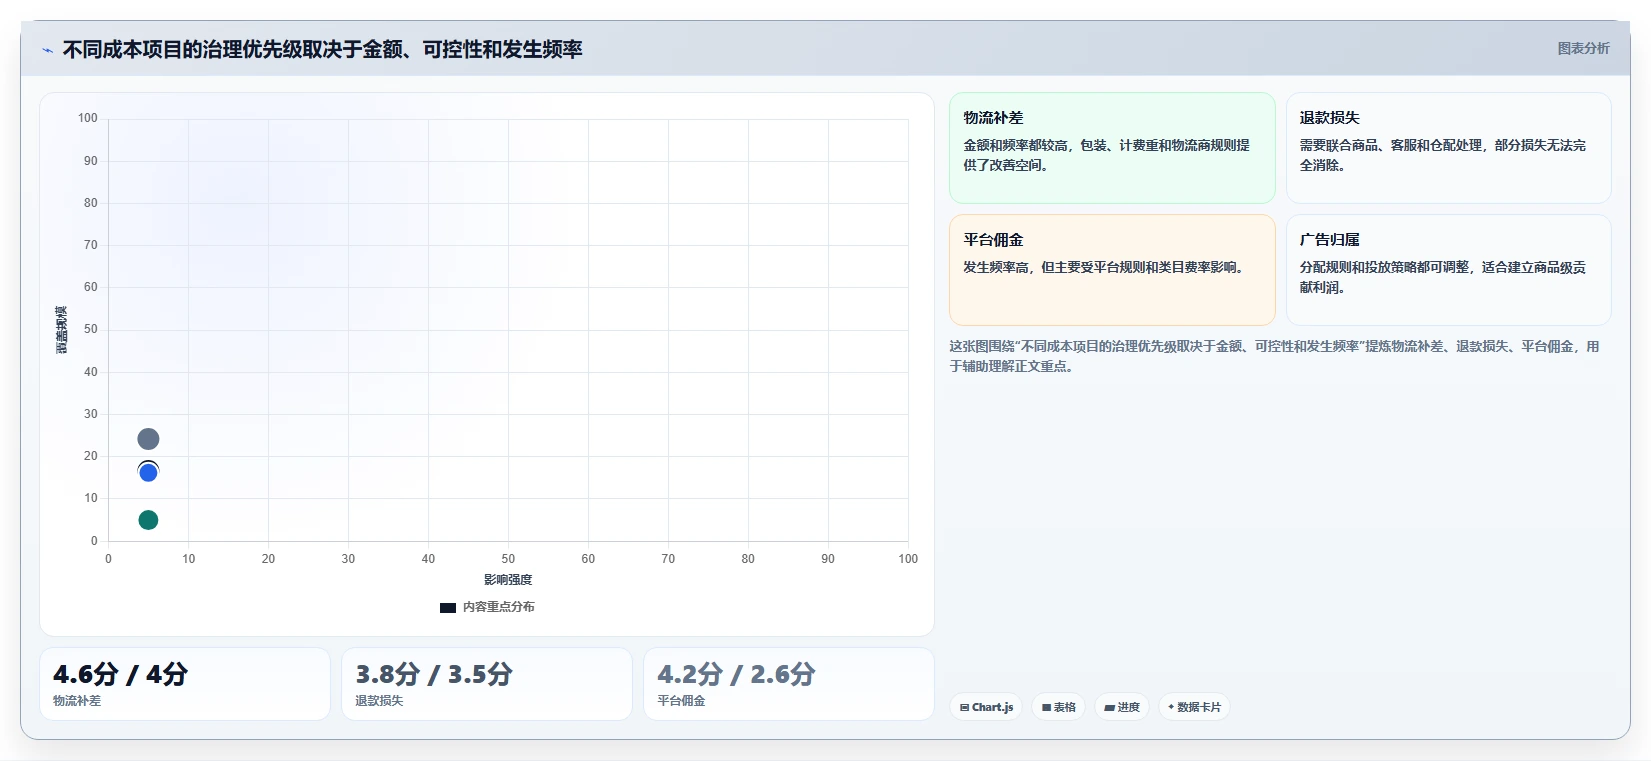Click the 影响强度 x-axis title

coord(508,580)
